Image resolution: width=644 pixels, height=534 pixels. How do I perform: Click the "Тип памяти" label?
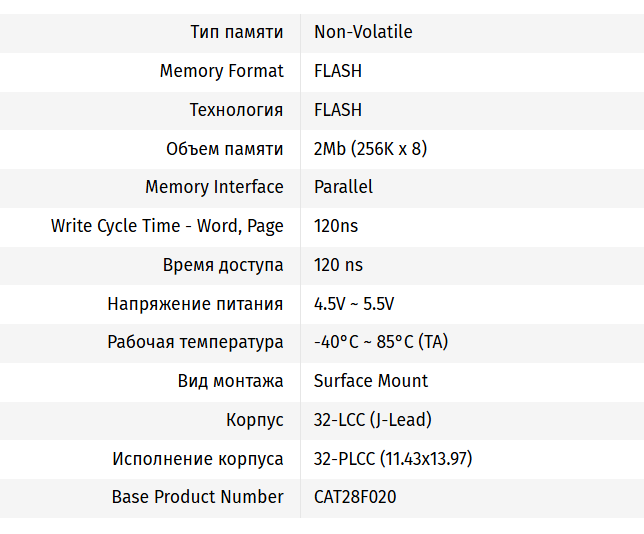pos(236,32)
